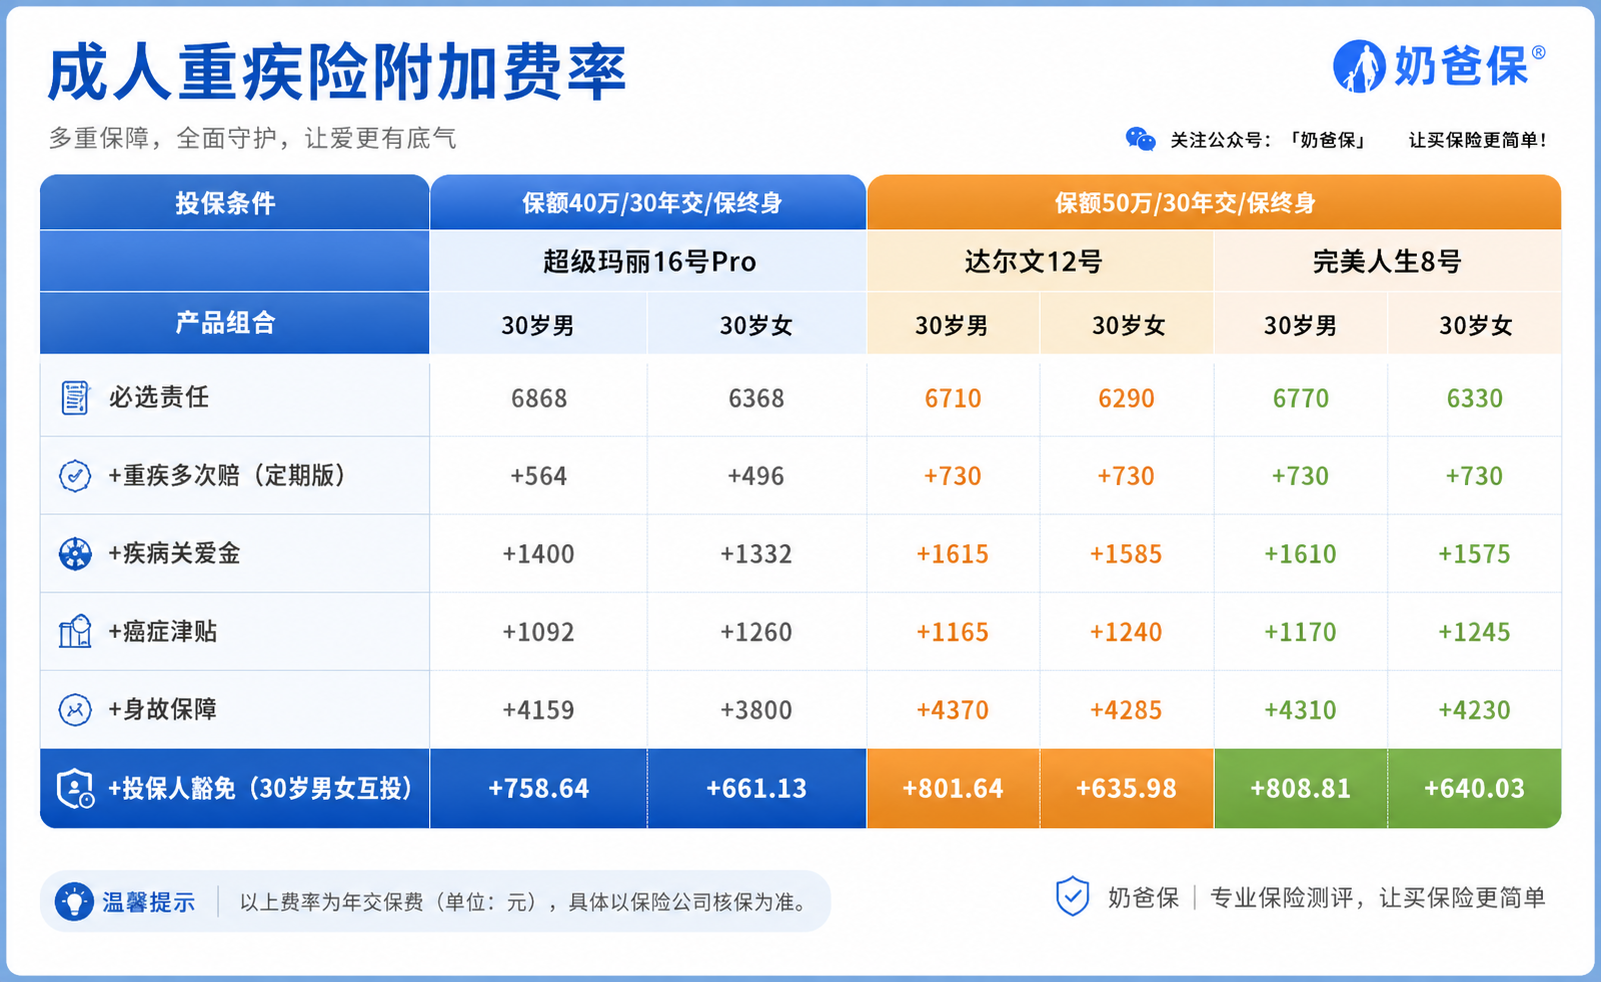Select the 完美人生8号 product header

pos(1388,262)
